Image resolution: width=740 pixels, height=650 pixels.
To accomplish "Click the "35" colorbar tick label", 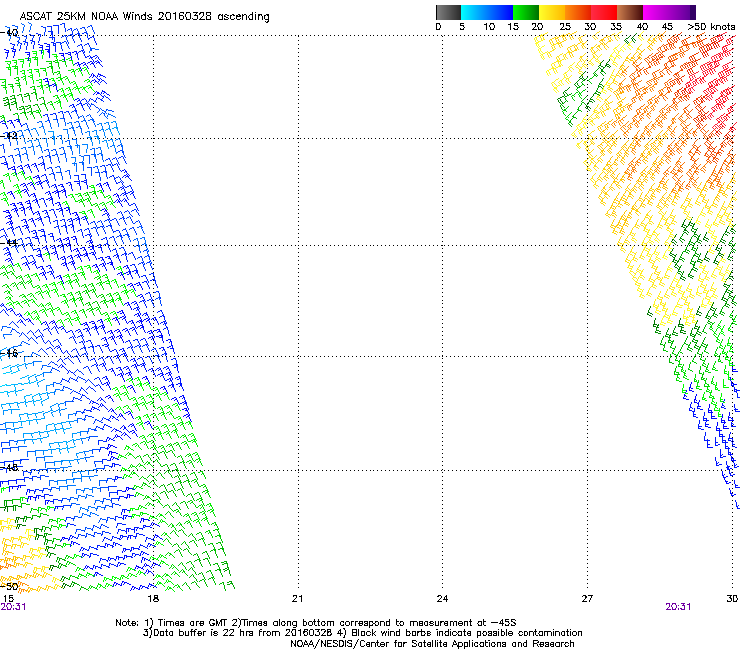I will pyautogui.click(x=616, y=27).
